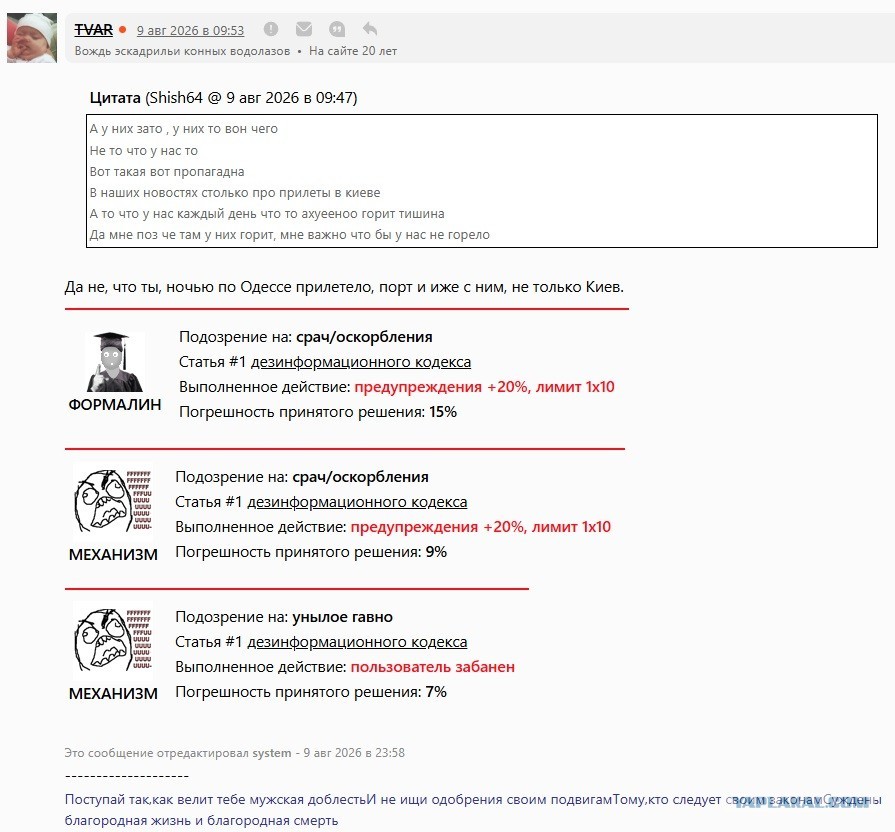Open the TVAR username profile link
The image size is (895, 832).
click(94, 30)
